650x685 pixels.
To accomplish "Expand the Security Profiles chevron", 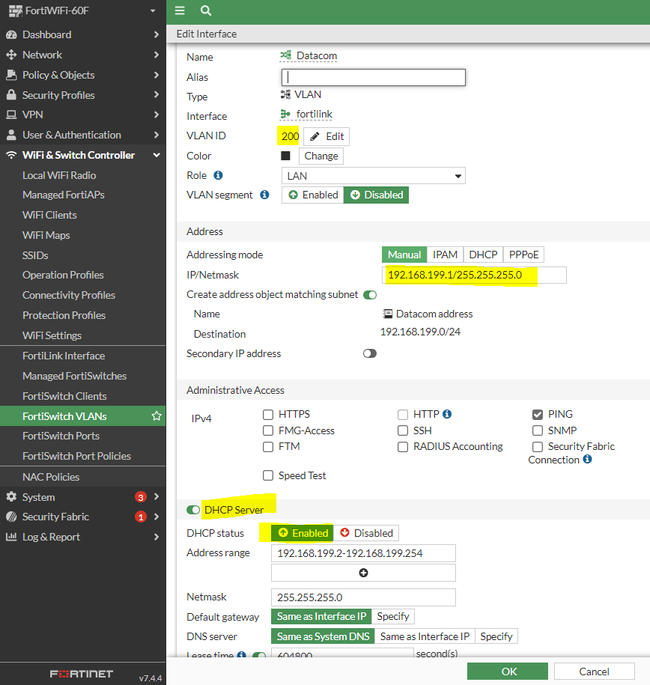I will (x=156, y=95).
